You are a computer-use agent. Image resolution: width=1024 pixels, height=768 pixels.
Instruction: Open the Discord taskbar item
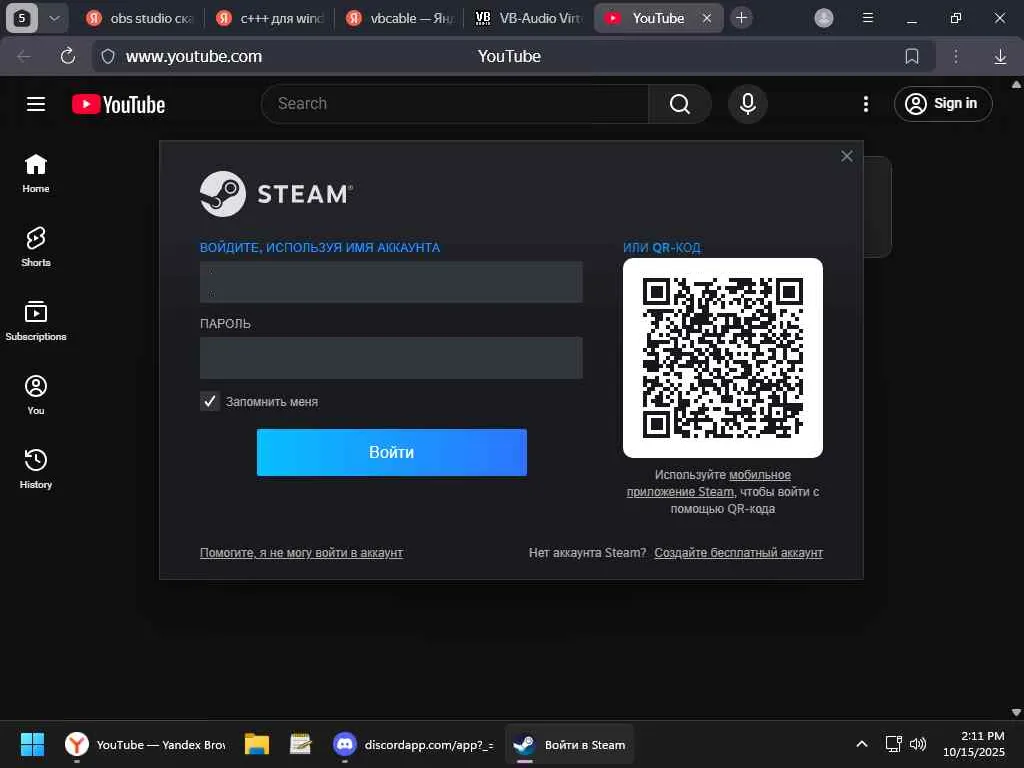point(413,744)
